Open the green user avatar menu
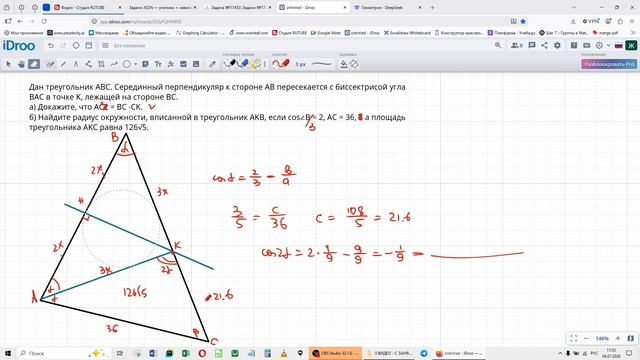640x360 pixels. coord(631,45)
